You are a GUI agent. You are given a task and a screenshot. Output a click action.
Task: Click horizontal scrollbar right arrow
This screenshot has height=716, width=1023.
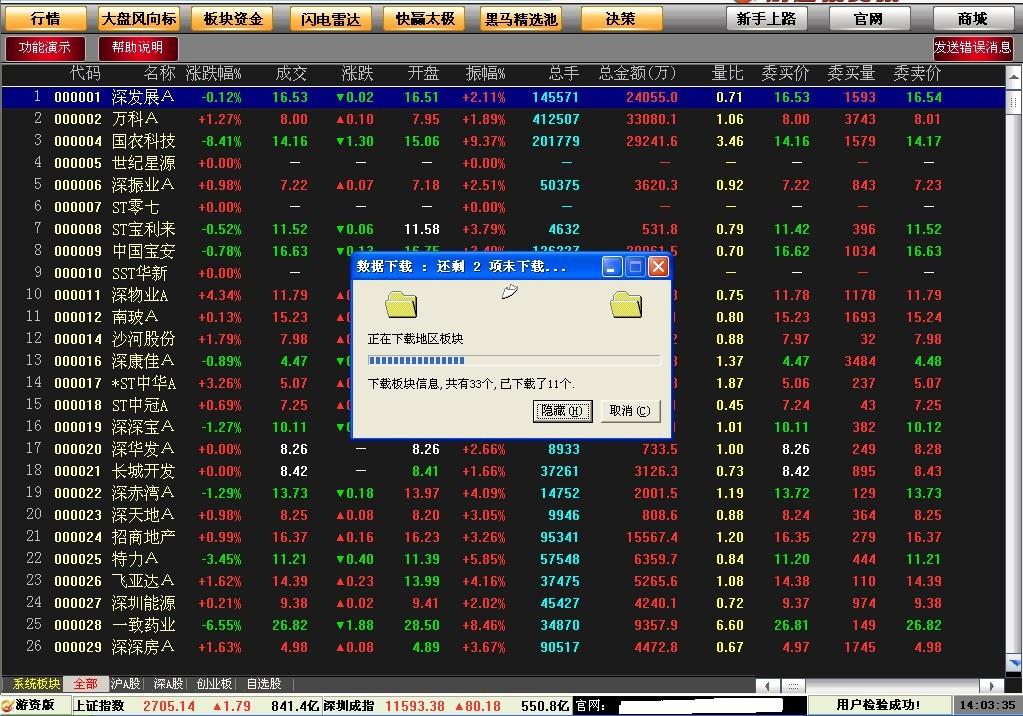click(x=992, y=686)
